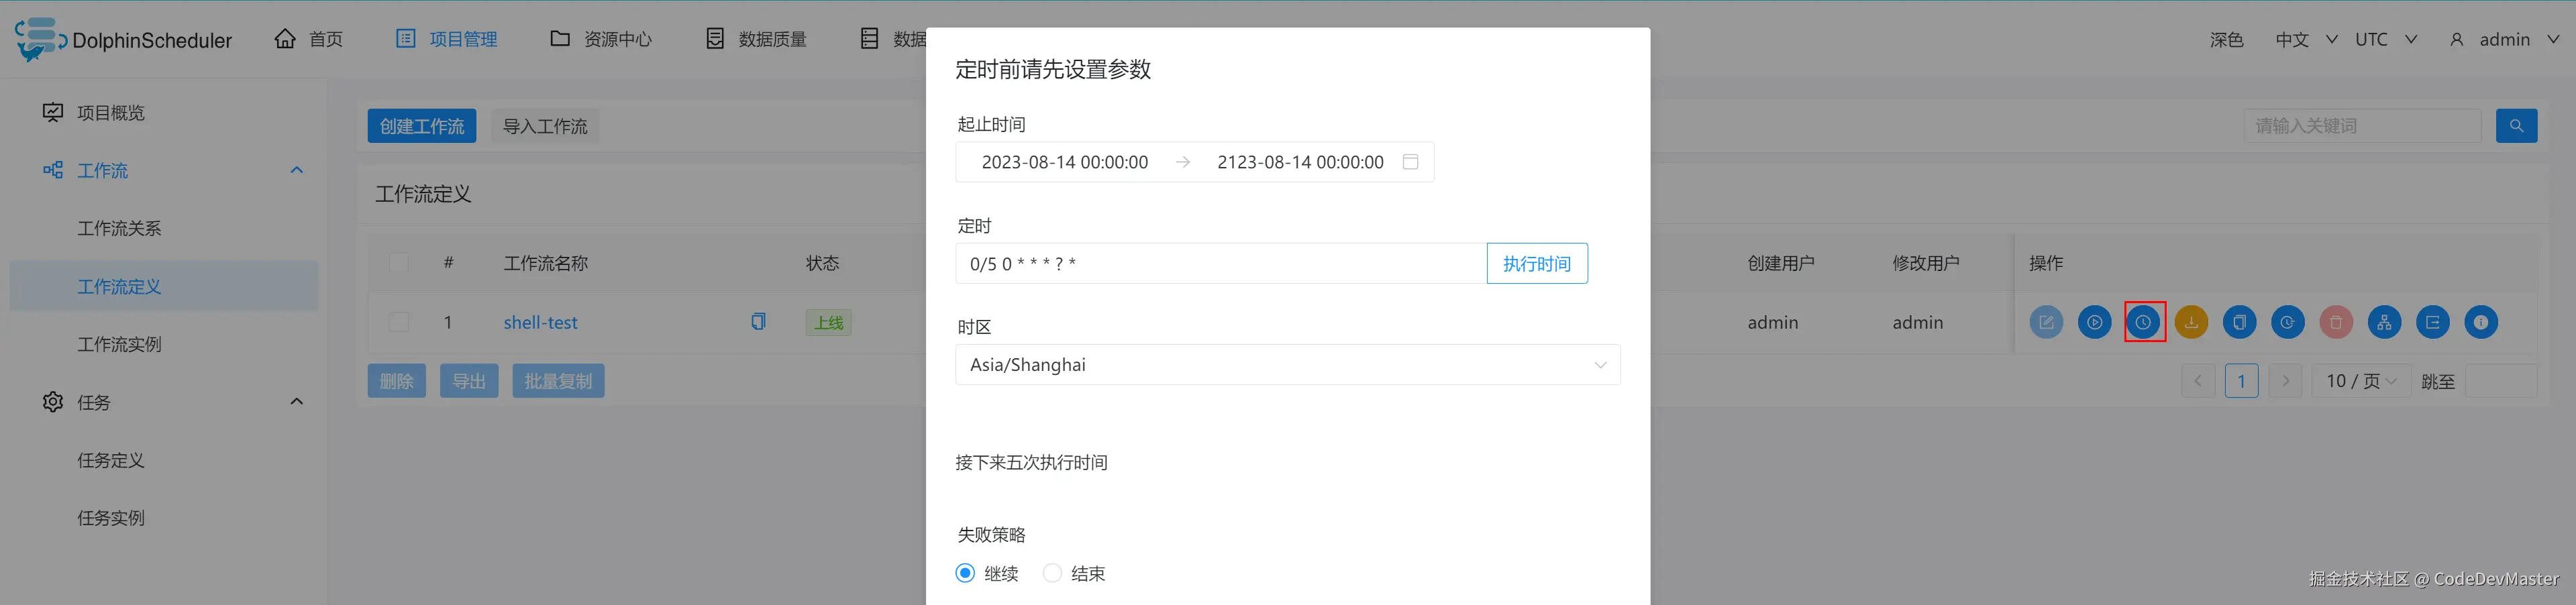Click admin in the 创建用户 column
Screen dimensions: 2576x605
(1773, 323)
